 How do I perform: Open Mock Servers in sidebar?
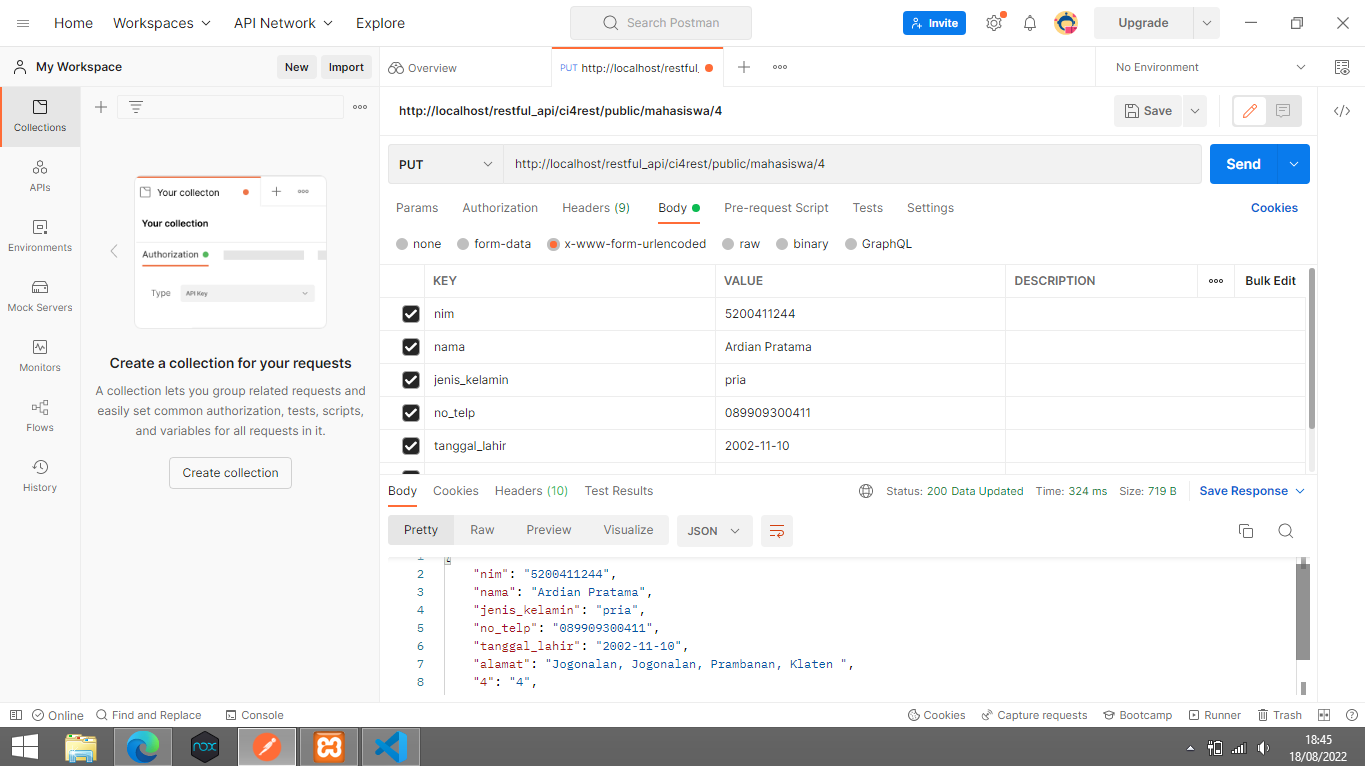click(40, 297)
